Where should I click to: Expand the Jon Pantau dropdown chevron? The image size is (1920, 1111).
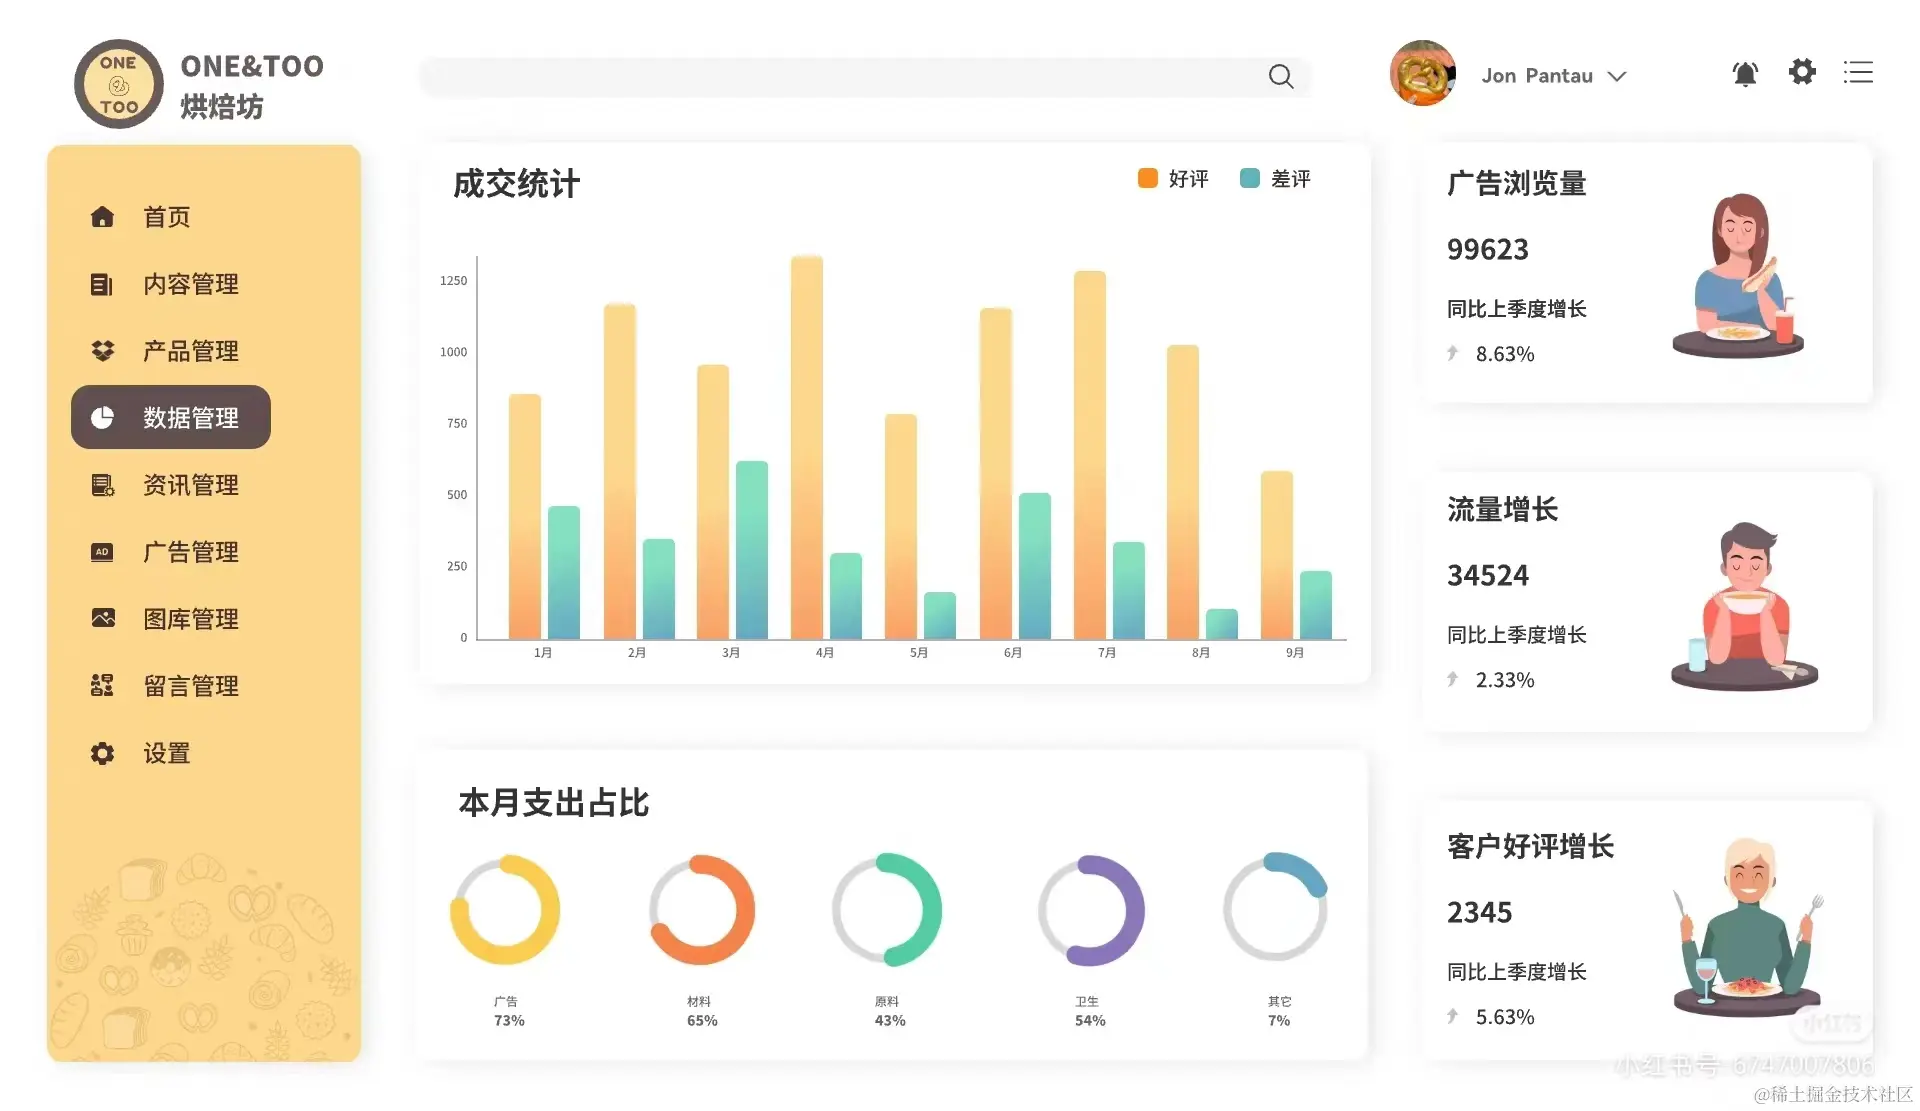1617,77
